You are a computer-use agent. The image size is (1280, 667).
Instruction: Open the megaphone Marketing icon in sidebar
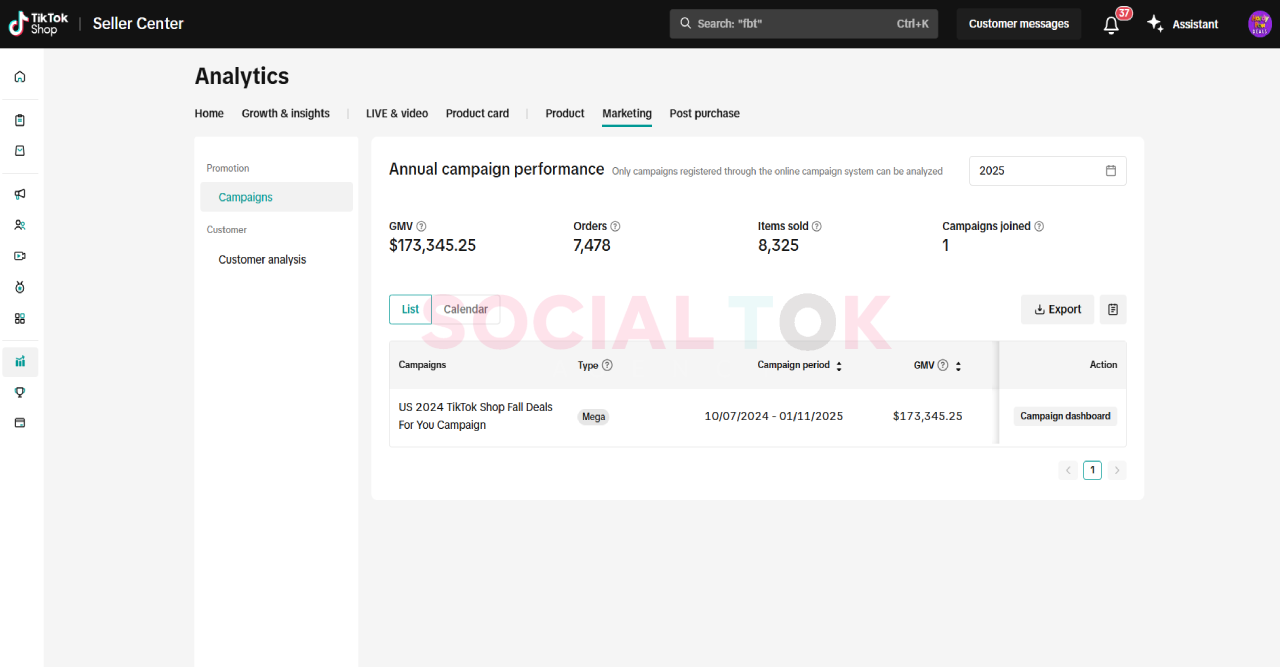[x=20, y=194]
